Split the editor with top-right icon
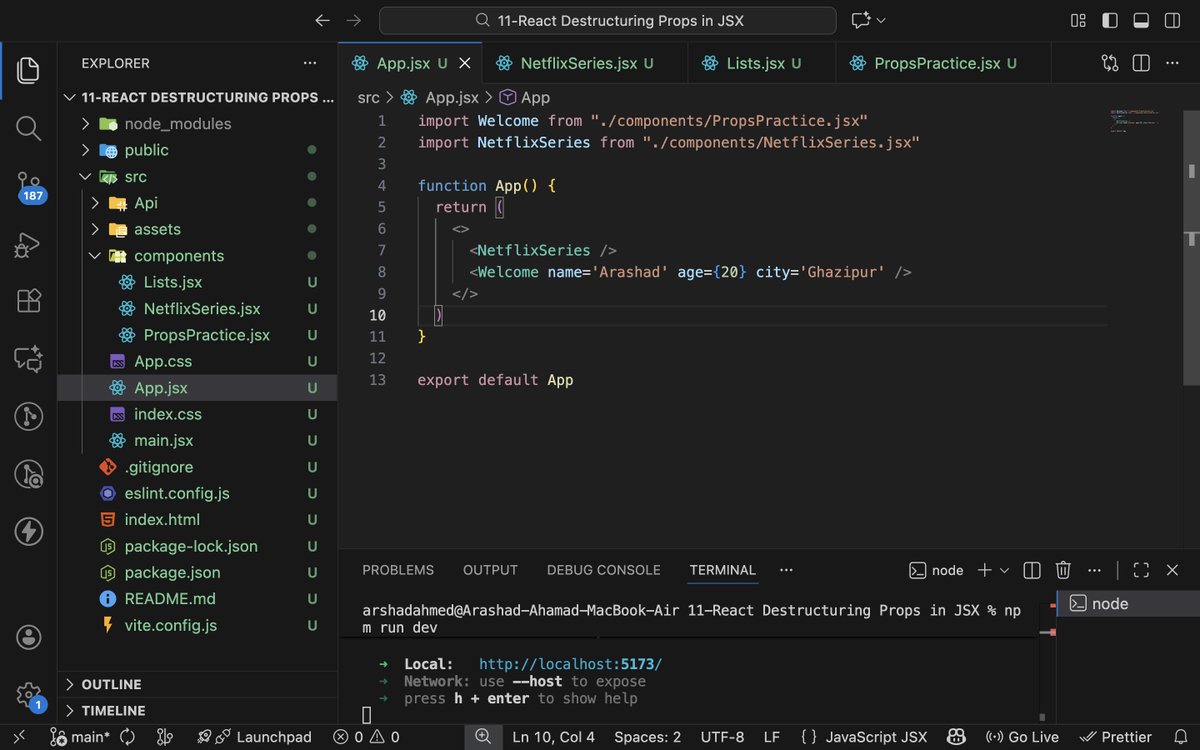 tap(1140, 62)
